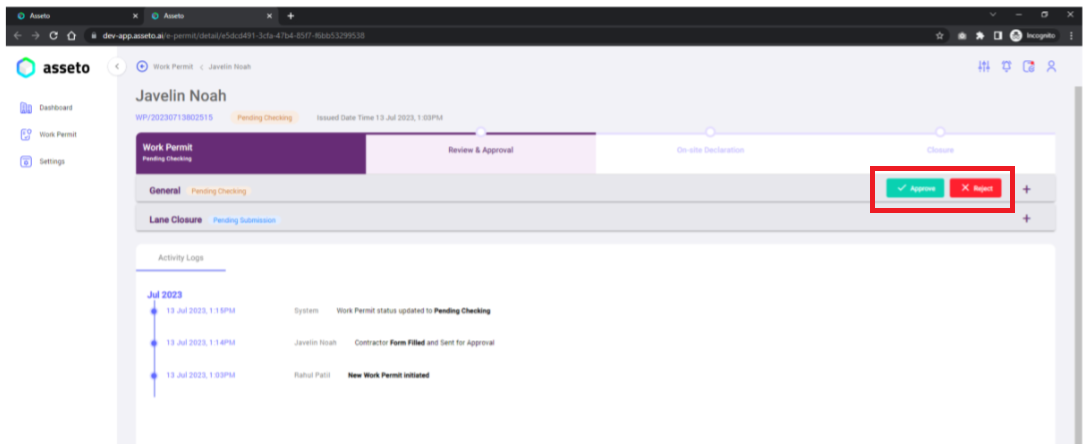Viewport: 1086px width, 444px height.
Task: Open the browser three-dot menu
Action: 1071,35
